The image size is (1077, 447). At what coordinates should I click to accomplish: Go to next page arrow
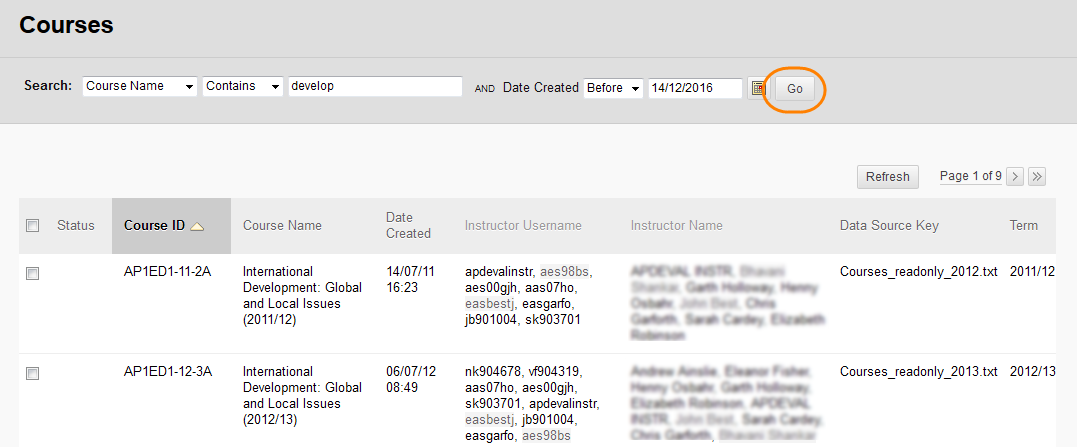coord(1014,177)
